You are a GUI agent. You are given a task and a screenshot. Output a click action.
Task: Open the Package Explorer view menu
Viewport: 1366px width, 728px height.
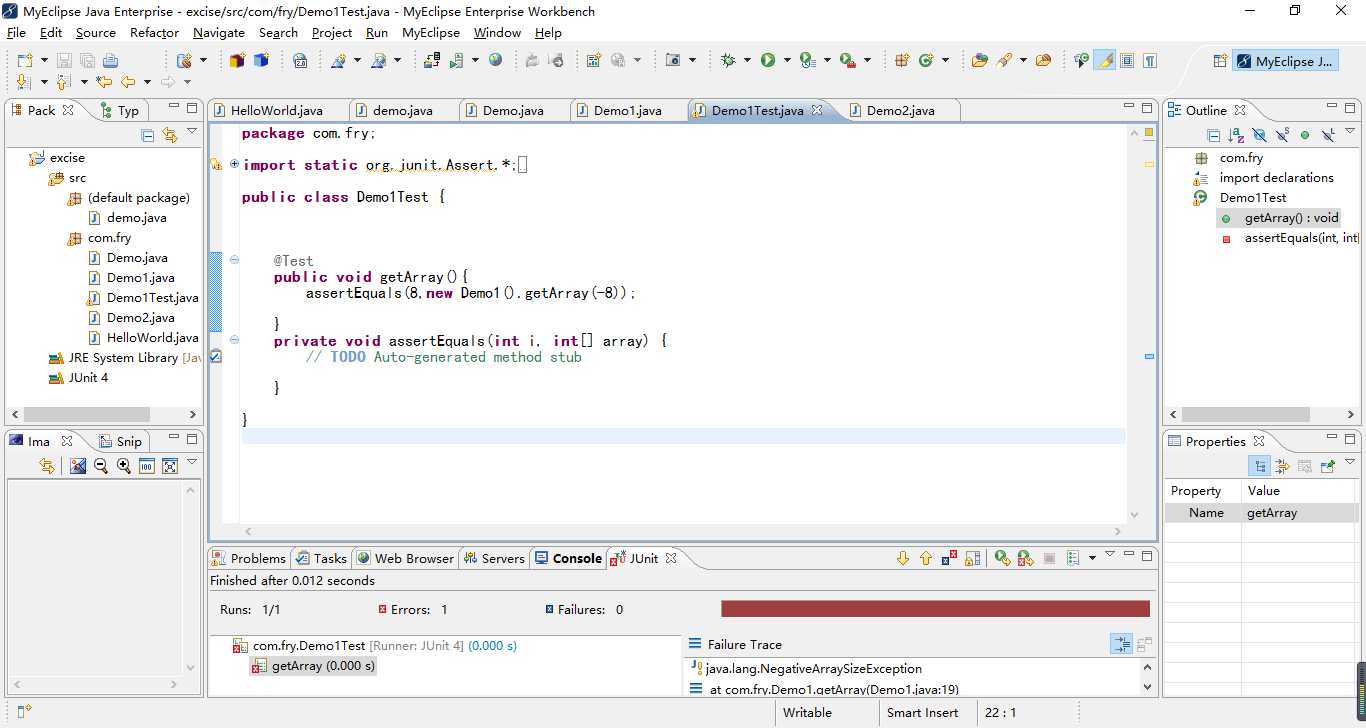(x=192, y=132)
